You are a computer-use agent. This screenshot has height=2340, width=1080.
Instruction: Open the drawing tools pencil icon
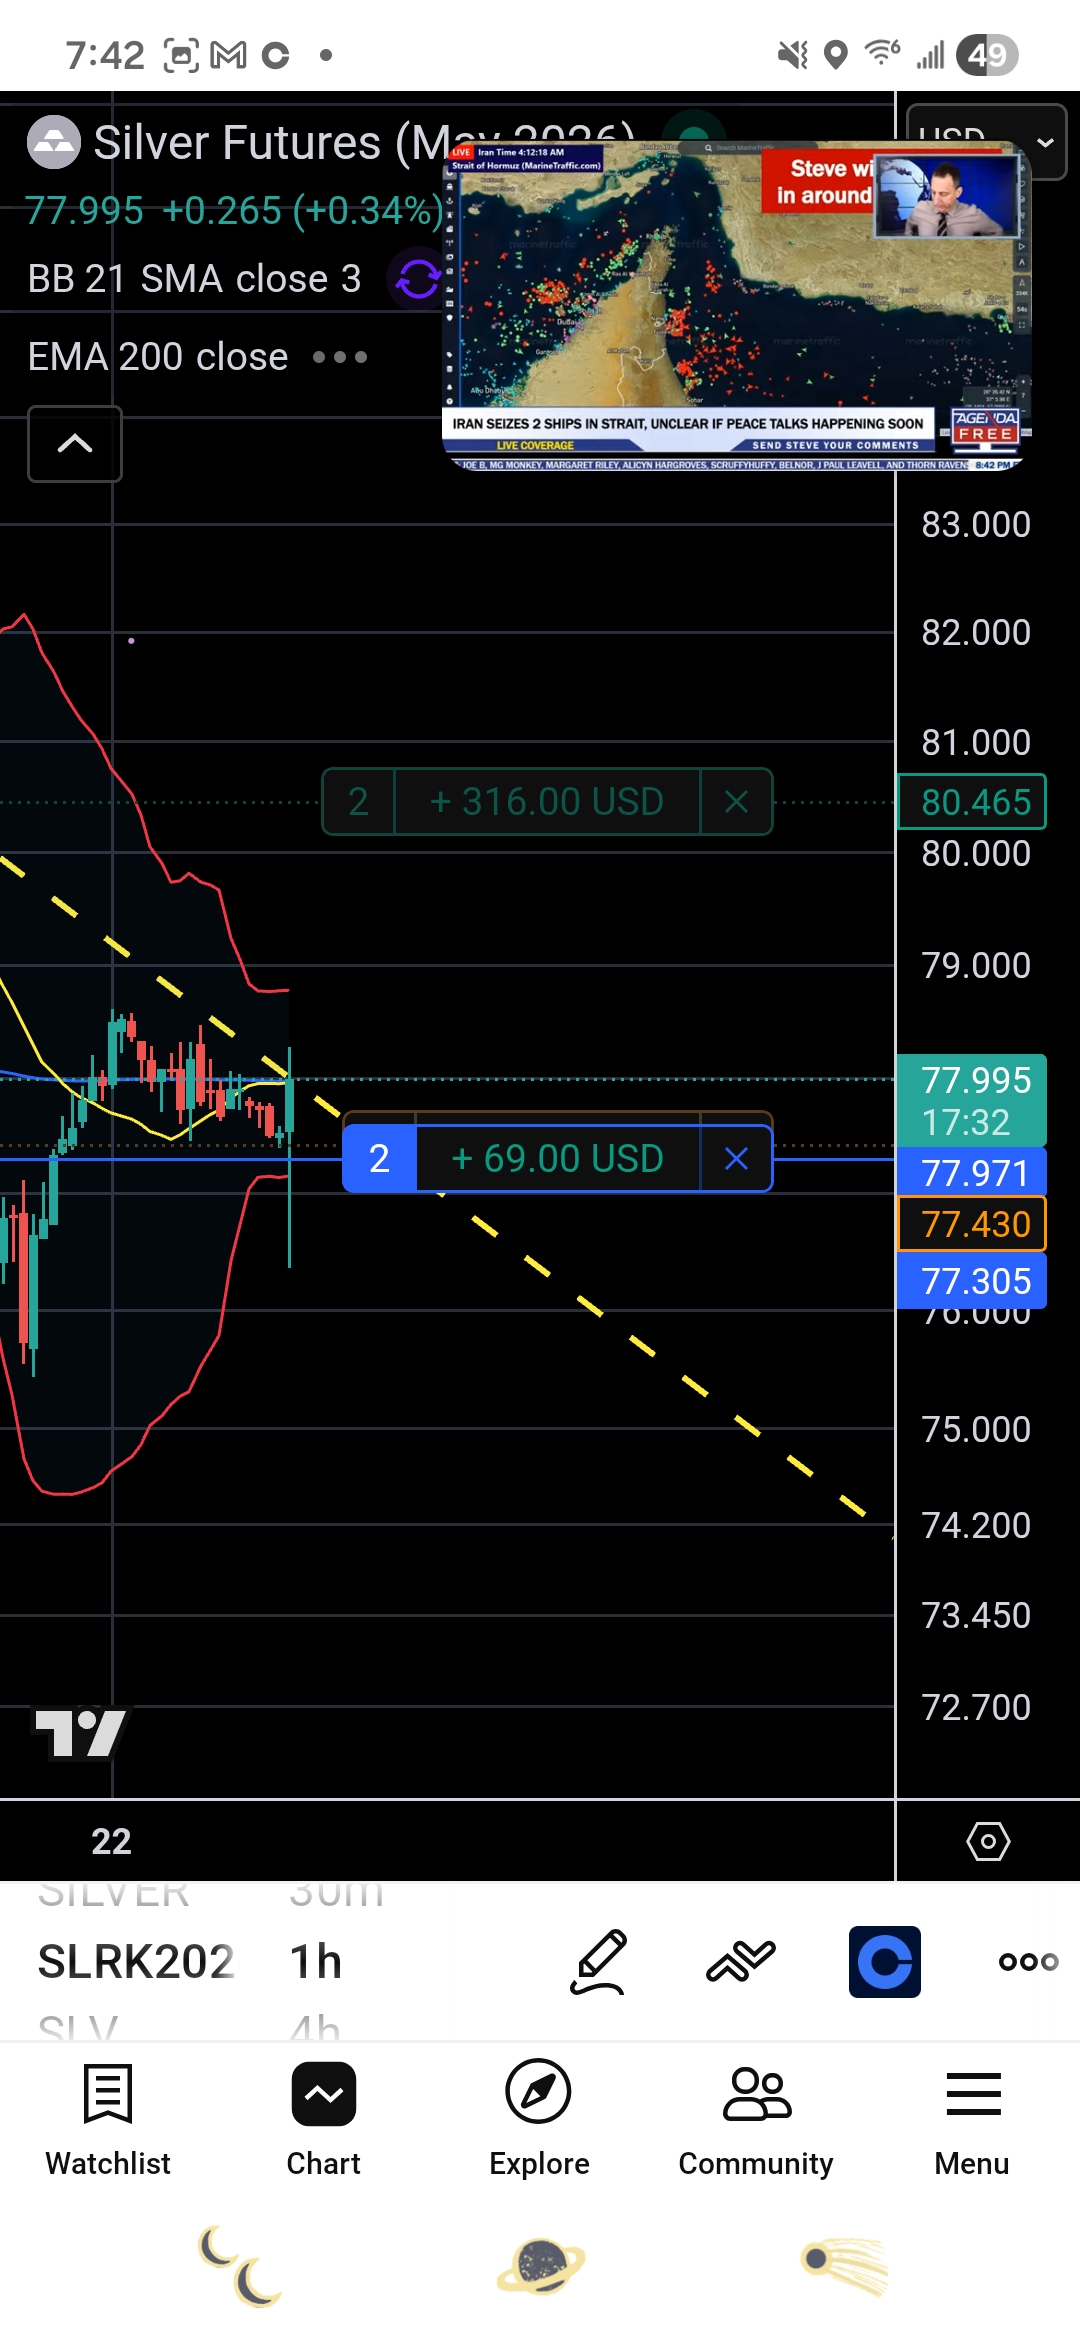(x=599, y=1962)
